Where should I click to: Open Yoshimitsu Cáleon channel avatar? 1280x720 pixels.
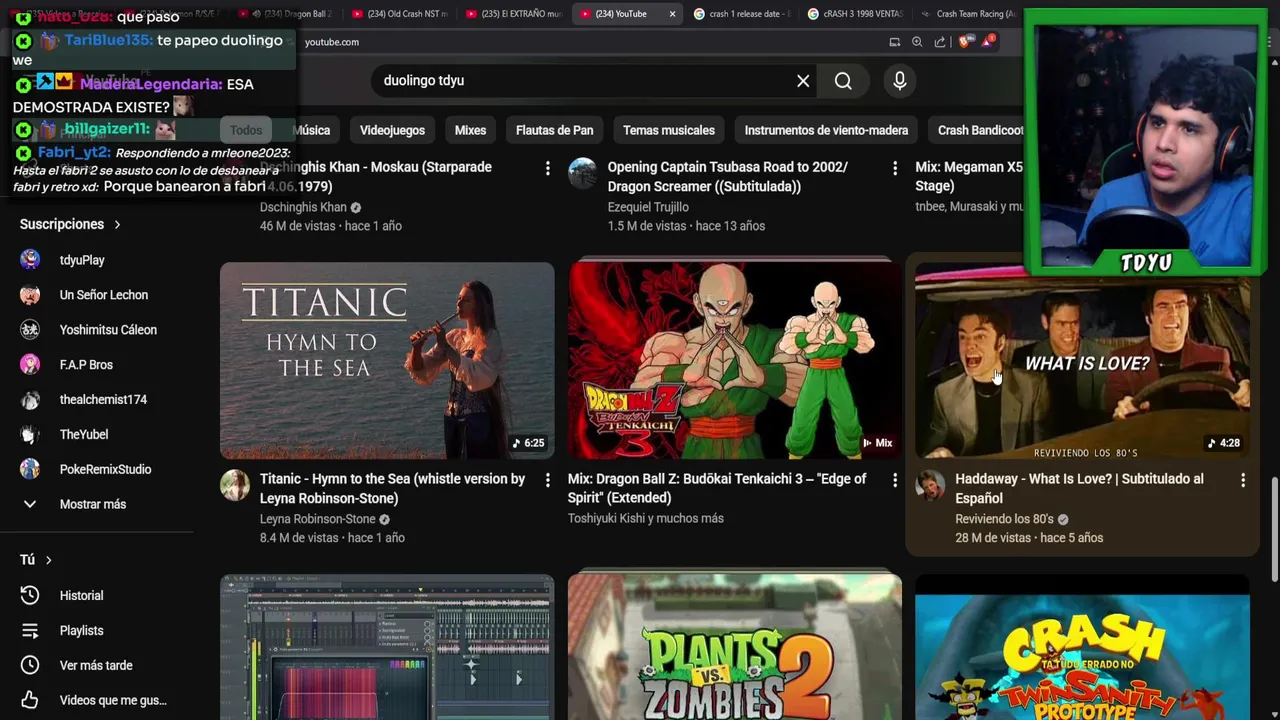[x=30, y=330]
